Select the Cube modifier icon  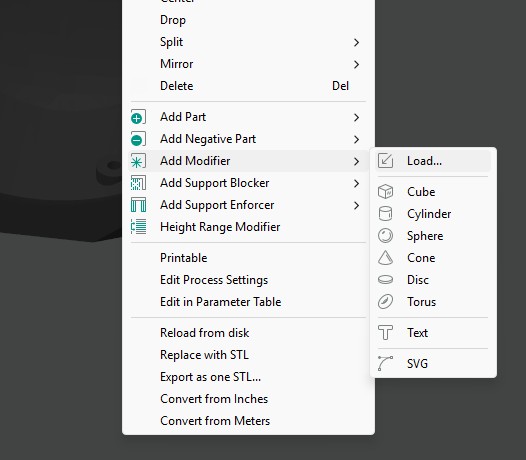[x=385, y=192]
